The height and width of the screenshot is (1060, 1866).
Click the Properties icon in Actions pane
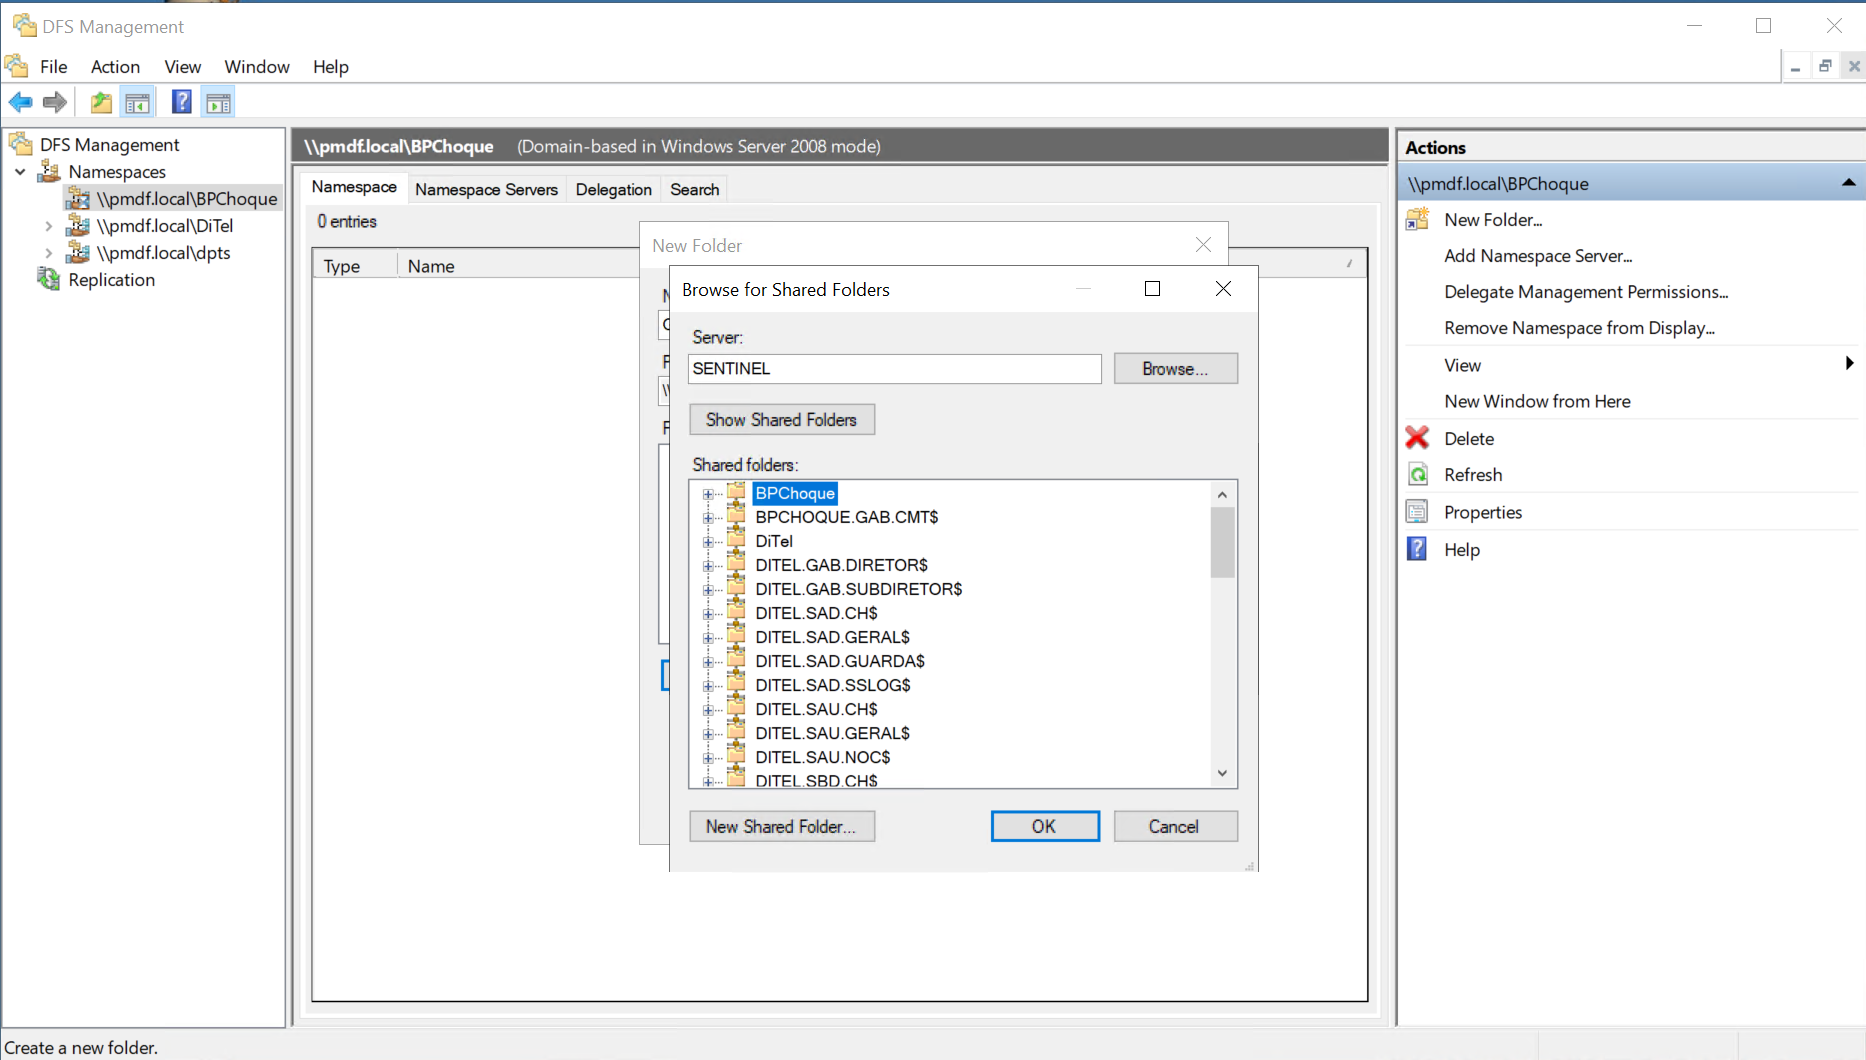coord(1417,512)
